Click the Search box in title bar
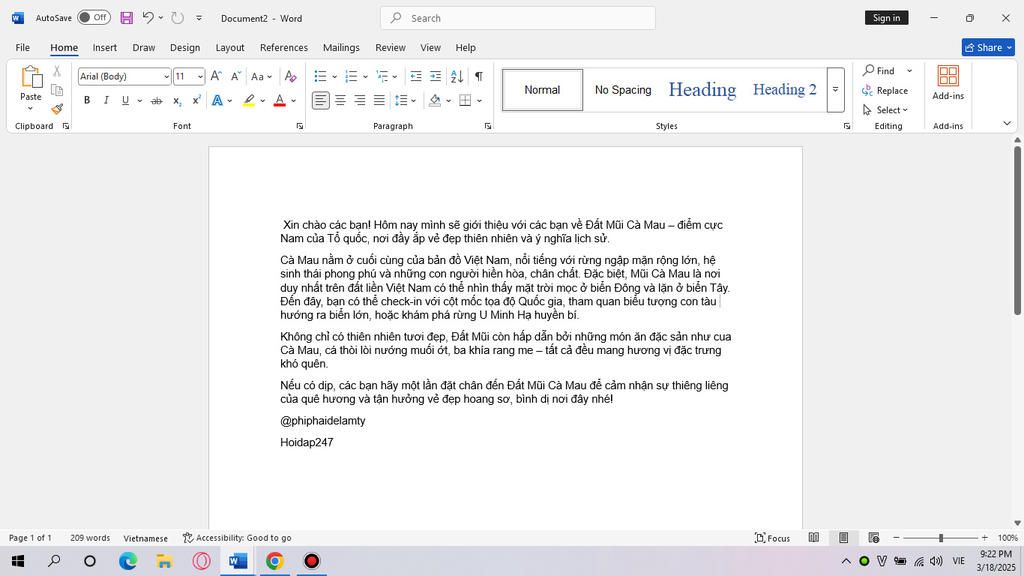The height and width of the screenshot is (576, 1024). [518, 18]
